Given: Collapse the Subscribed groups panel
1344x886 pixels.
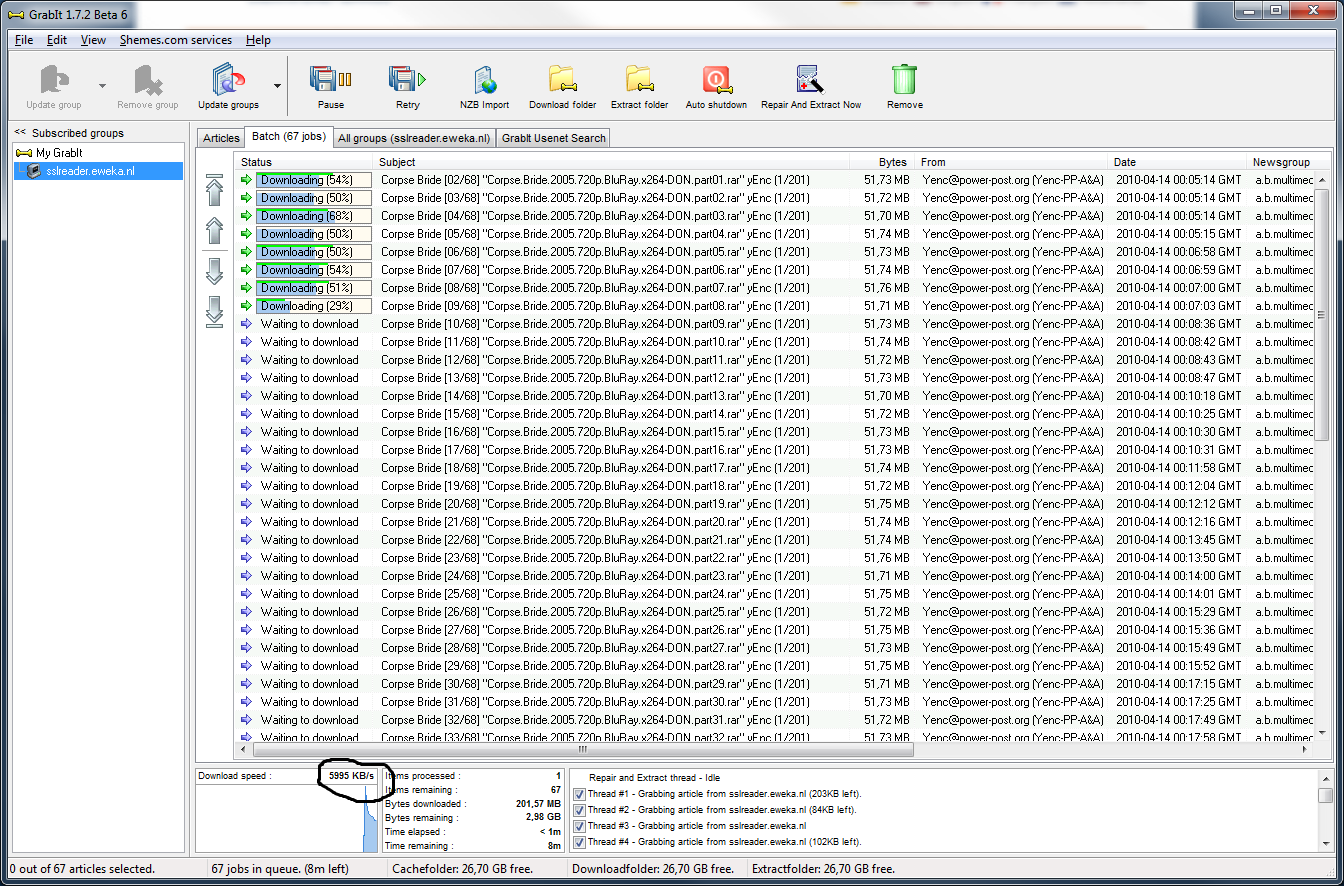Looking at the screenshot, I should (x=20, y=132).
